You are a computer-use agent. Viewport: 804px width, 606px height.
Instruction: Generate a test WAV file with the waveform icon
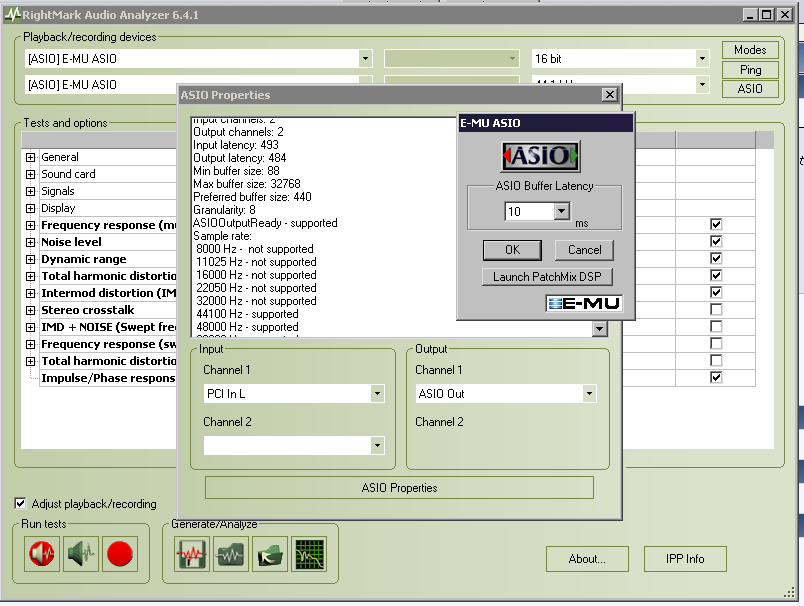click(x=191, y=554)
